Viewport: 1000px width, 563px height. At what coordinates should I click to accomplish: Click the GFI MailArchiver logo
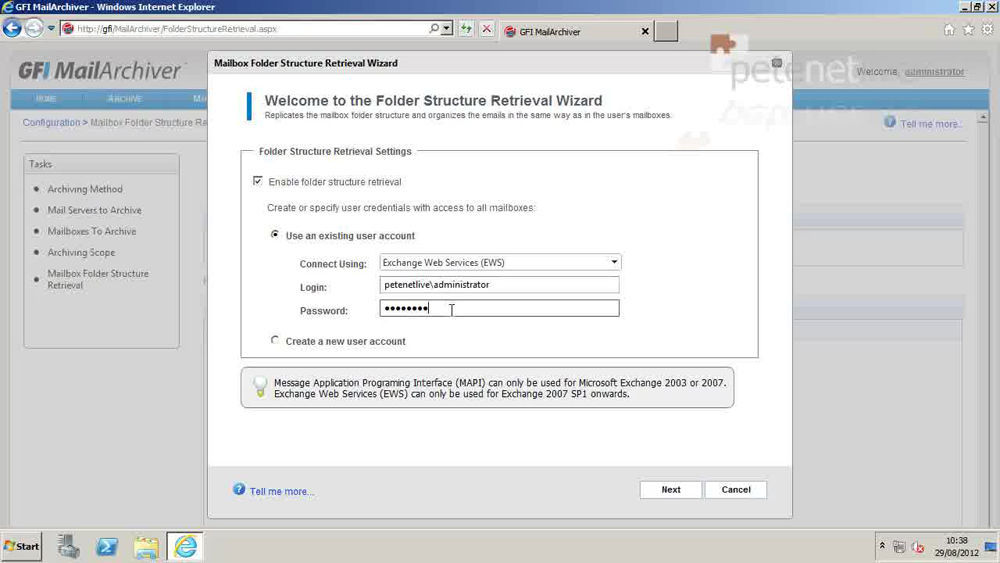[100, 70]
